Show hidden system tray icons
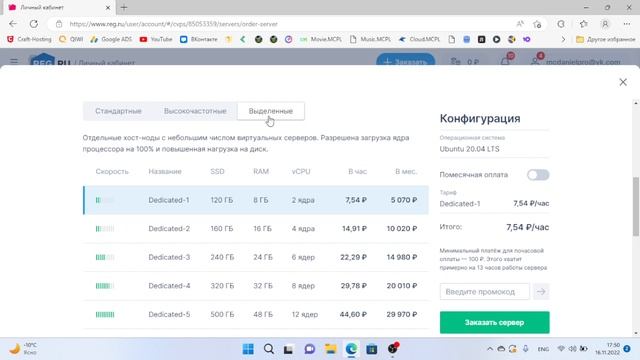The image size is (640, 360). (490, 349)
